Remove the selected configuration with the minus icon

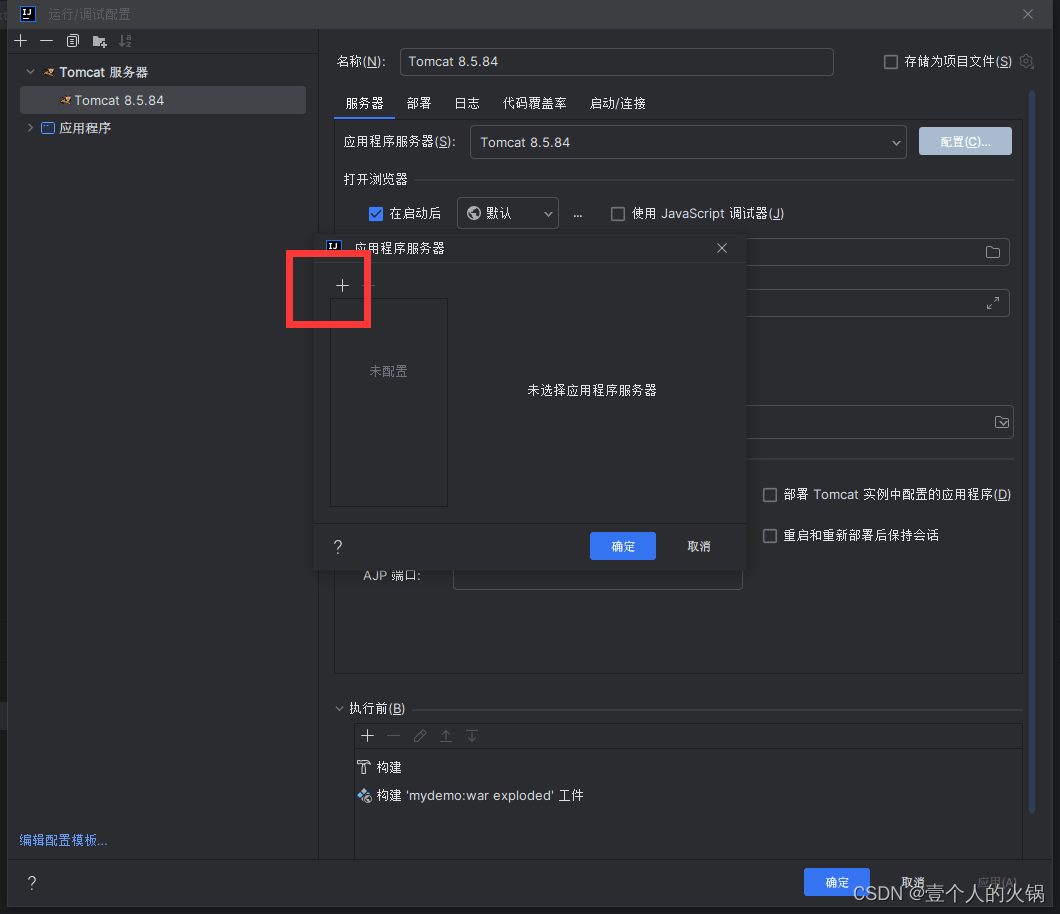[x=47, y=41]
